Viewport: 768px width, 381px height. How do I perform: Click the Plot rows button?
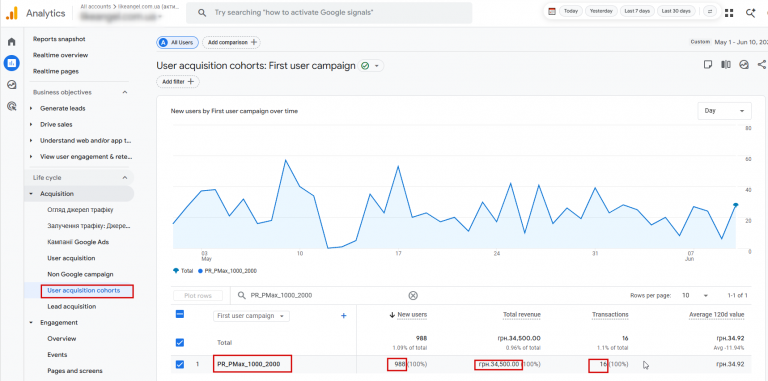(198, 295)
